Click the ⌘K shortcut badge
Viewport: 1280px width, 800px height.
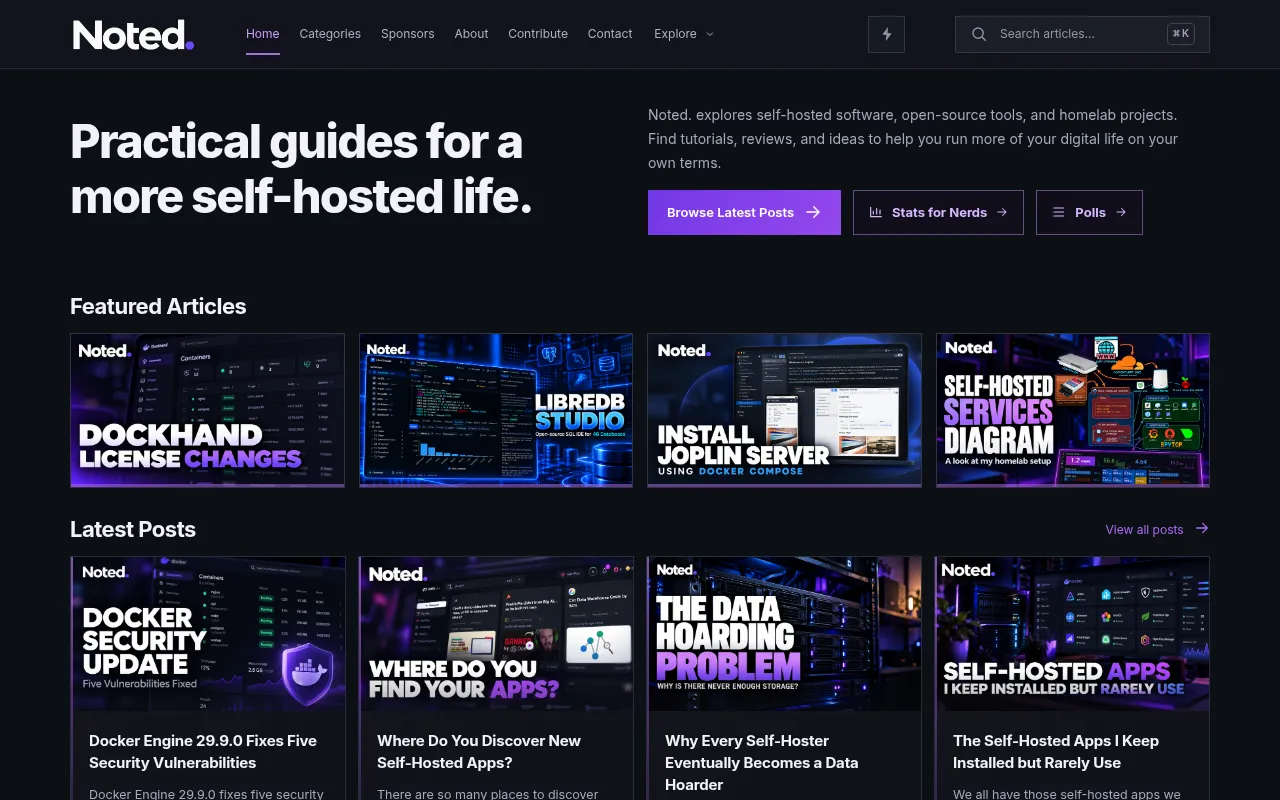pos(1181,34)
